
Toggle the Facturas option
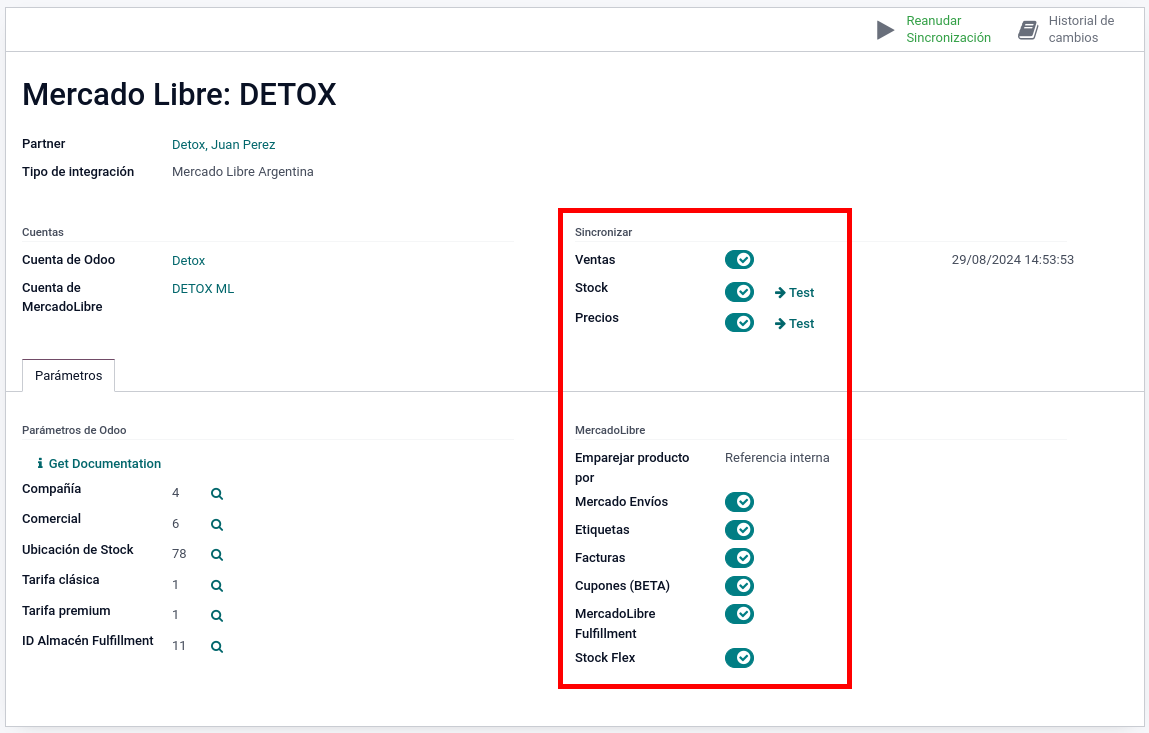pyautogui.click(x=739, y=558)
